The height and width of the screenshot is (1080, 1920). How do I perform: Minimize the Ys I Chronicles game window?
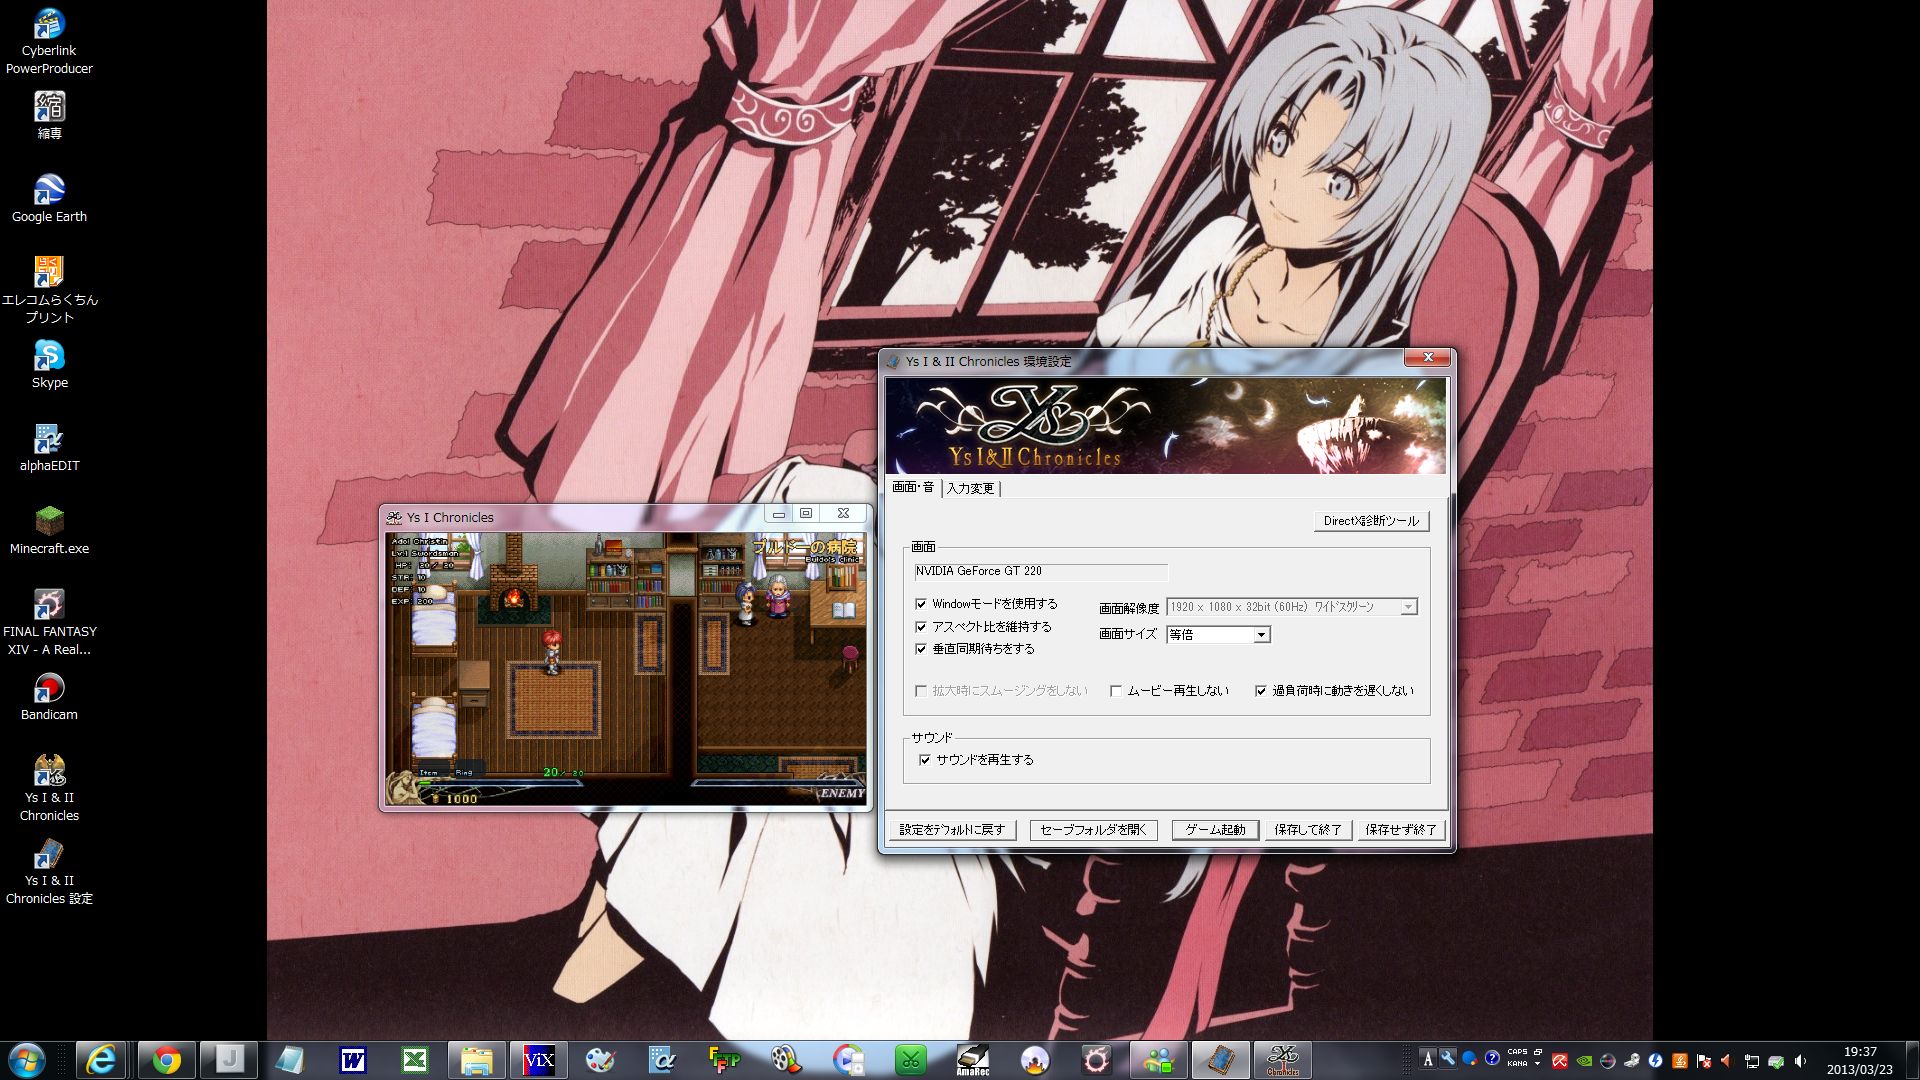pos(778,514)
